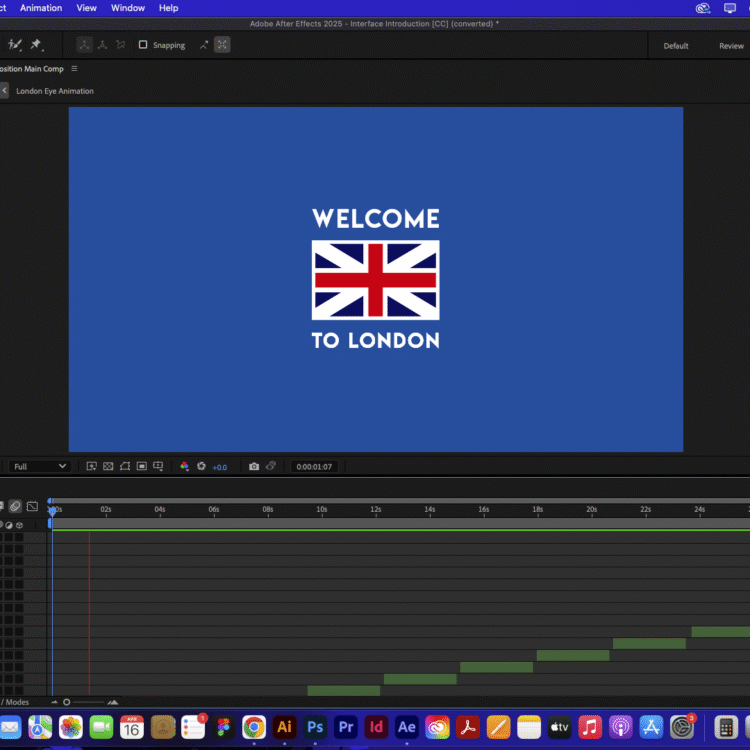Open Figma from the Dock
This screenshot has width=750, height=750.
pos(223,728)
